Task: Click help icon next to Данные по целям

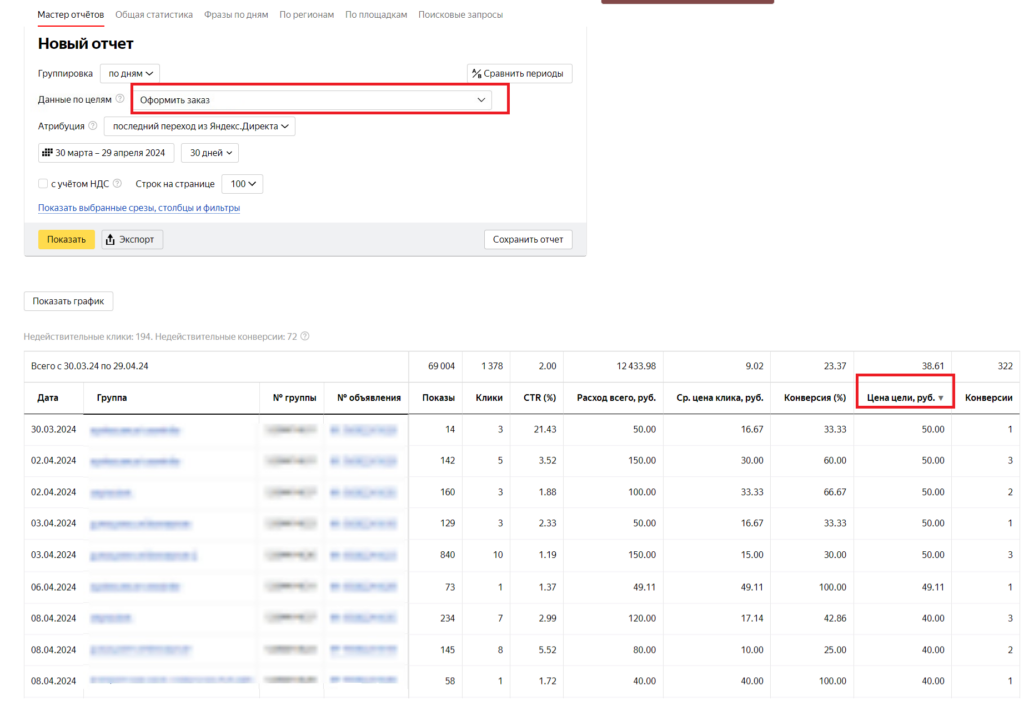Action: [120, 99]
